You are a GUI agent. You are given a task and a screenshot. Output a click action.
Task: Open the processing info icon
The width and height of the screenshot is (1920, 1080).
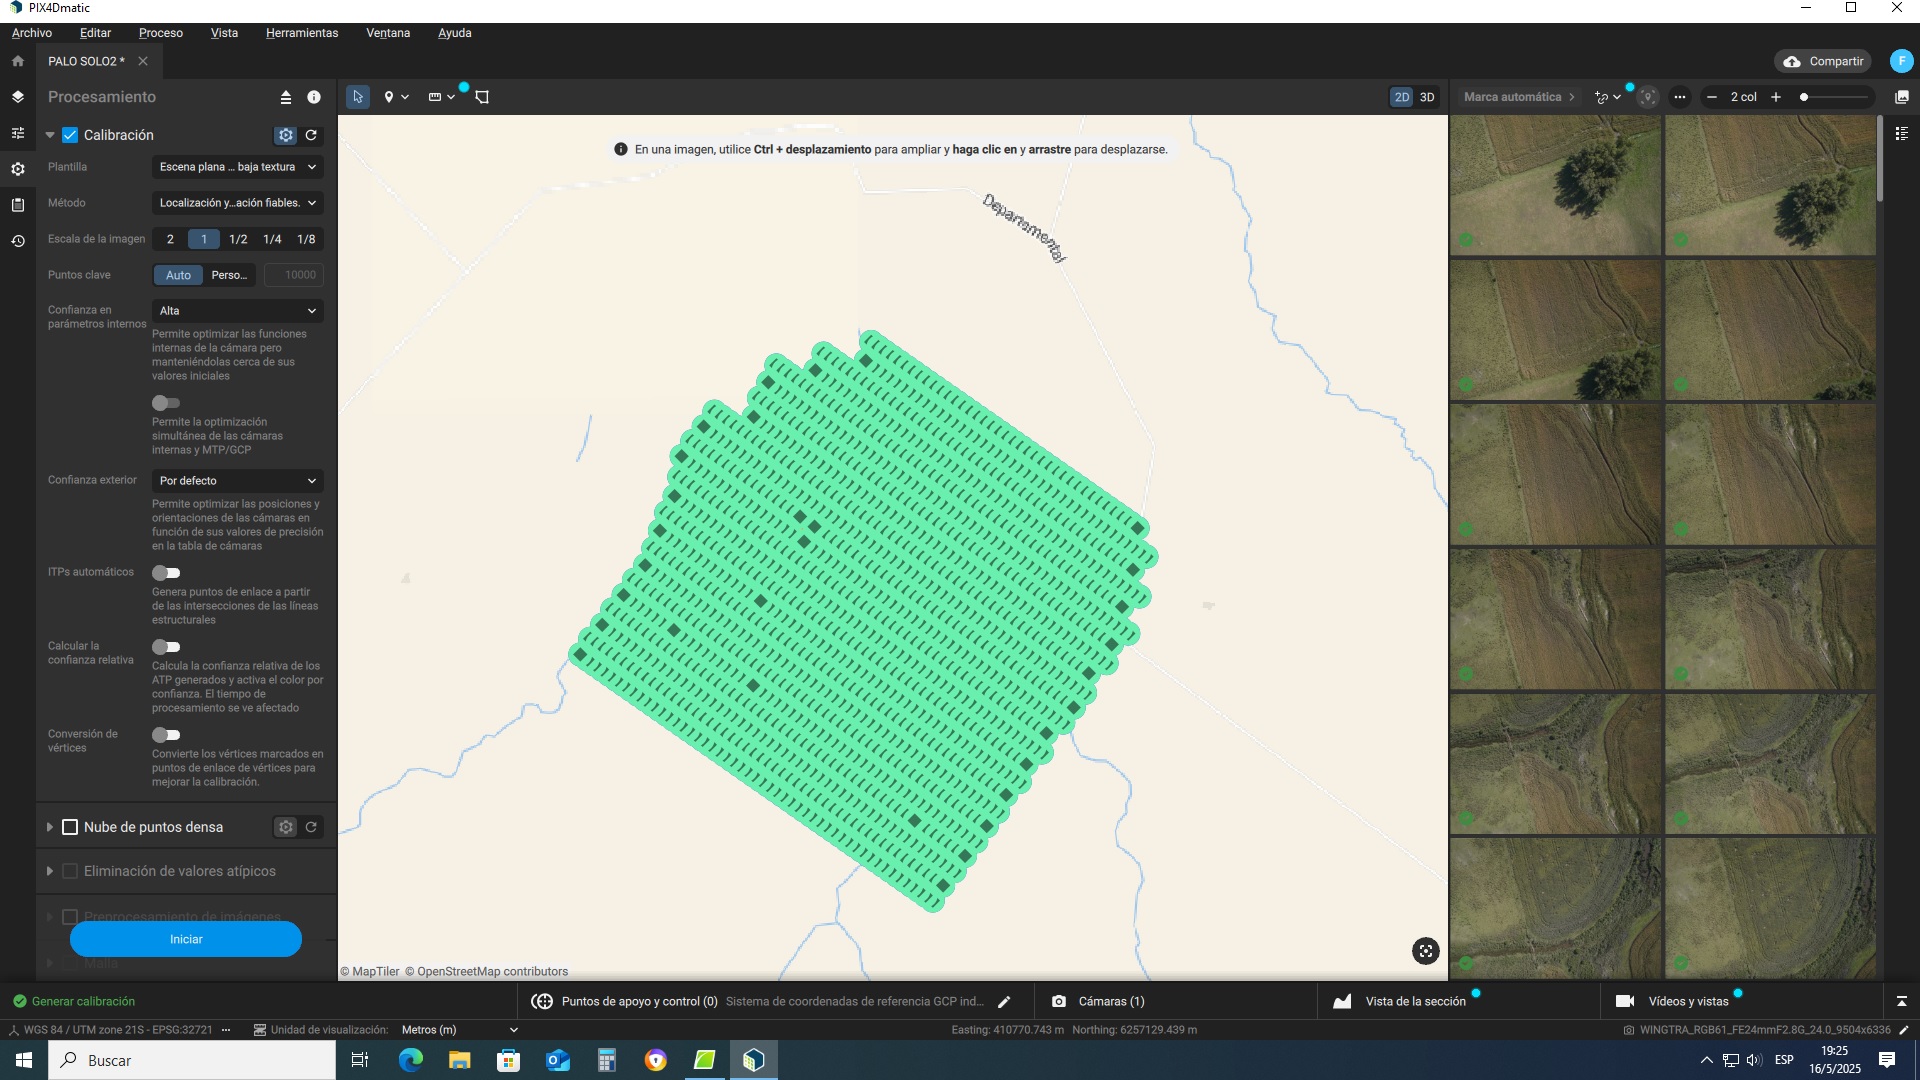tap(314, 97)
